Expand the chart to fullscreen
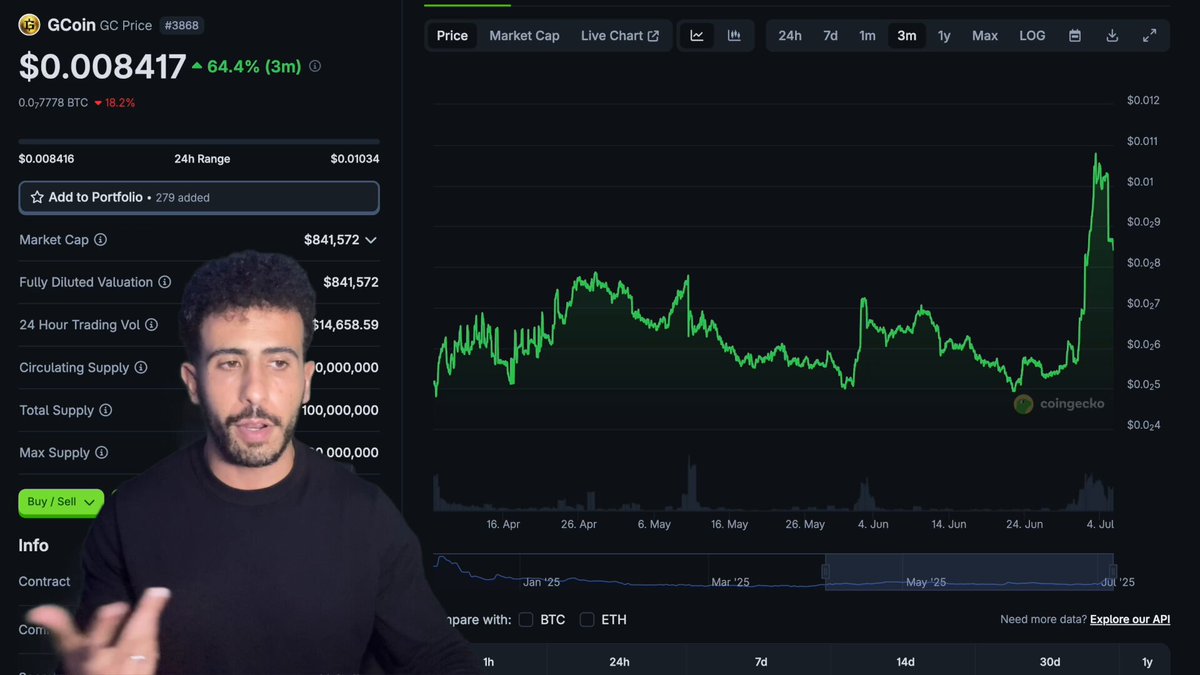This screenshot has height=675, width=1200. [1149, 35]
